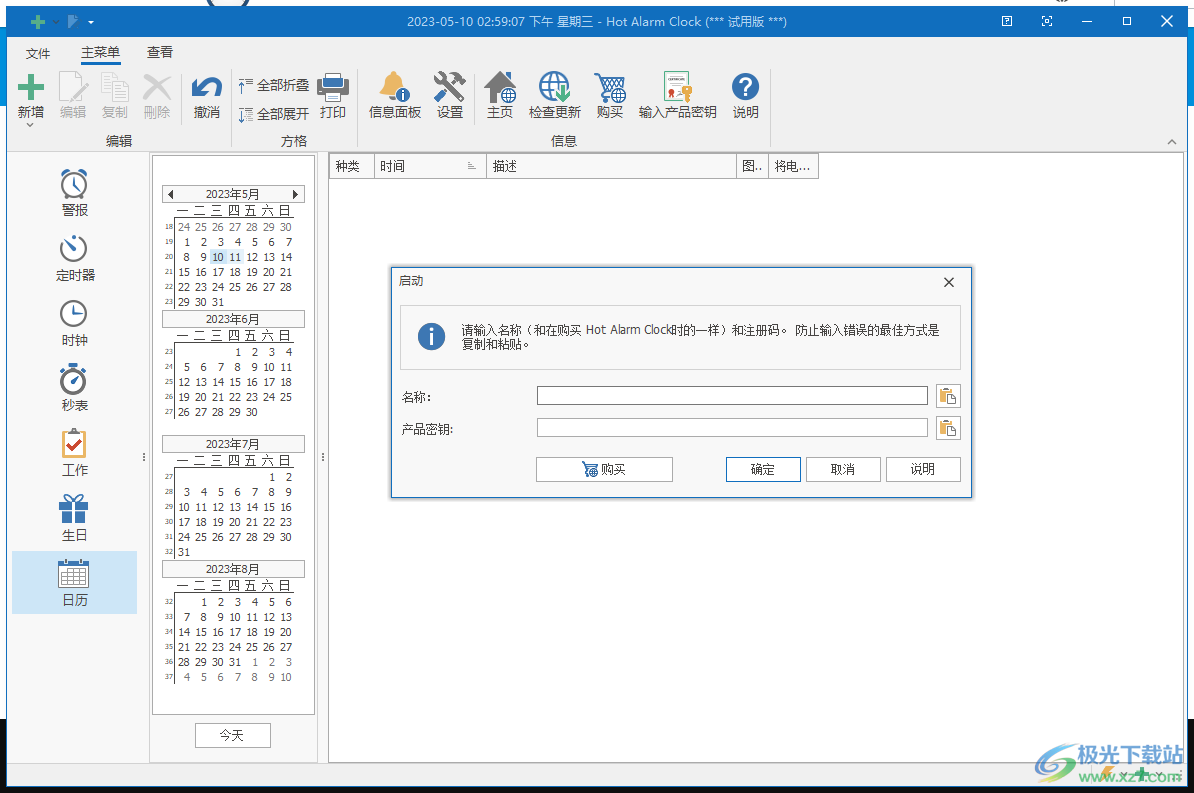Screen dimensions: 1194x793
Task: Select 秒表 stopwatch in sidebar
Action: click(74, 389)
